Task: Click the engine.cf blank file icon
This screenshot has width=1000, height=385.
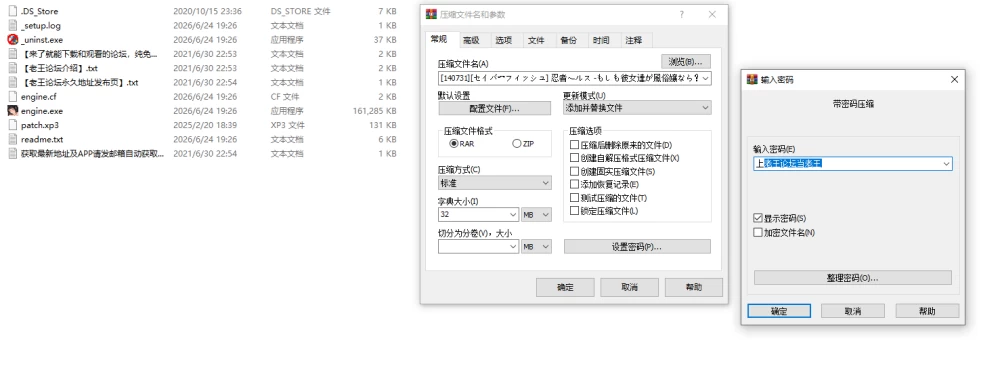Action: pos(12,97)
